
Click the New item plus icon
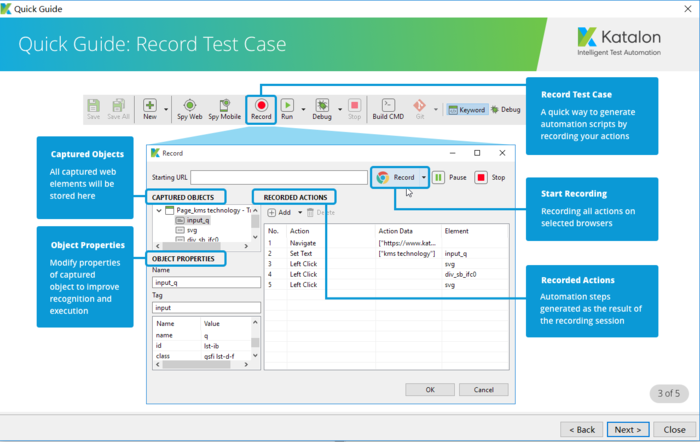(x=150, y=105)
